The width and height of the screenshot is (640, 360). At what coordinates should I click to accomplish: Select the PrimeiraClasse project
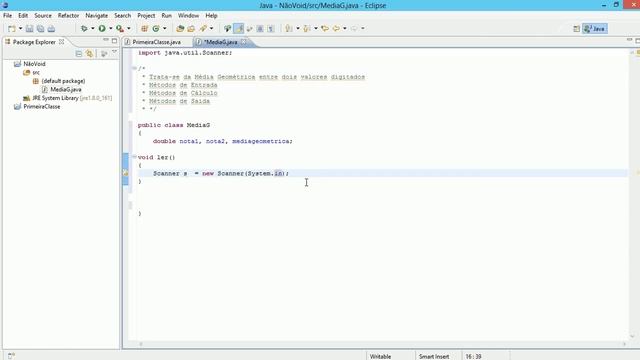[x=42, y=107]
